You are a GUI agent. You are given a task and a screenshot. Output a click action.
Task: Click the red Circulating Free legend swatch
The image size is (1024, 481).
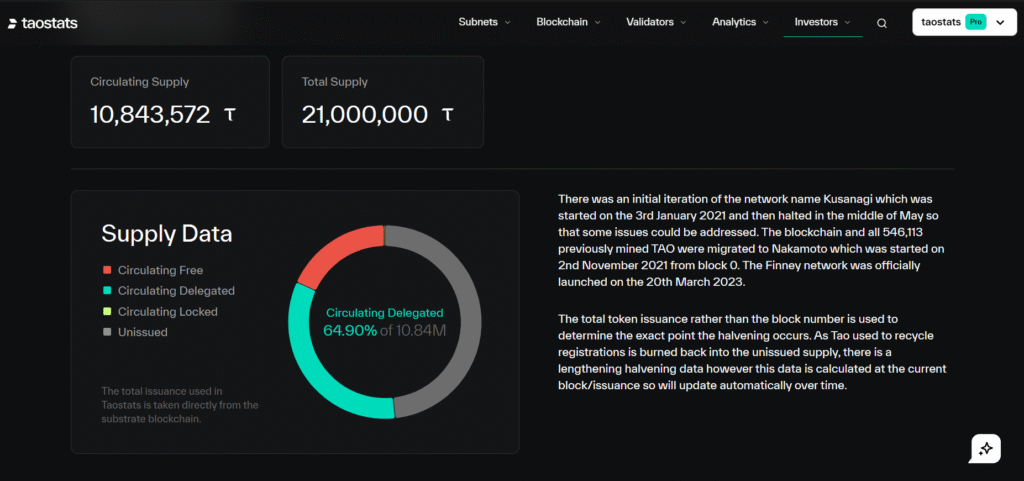point(107,270)
